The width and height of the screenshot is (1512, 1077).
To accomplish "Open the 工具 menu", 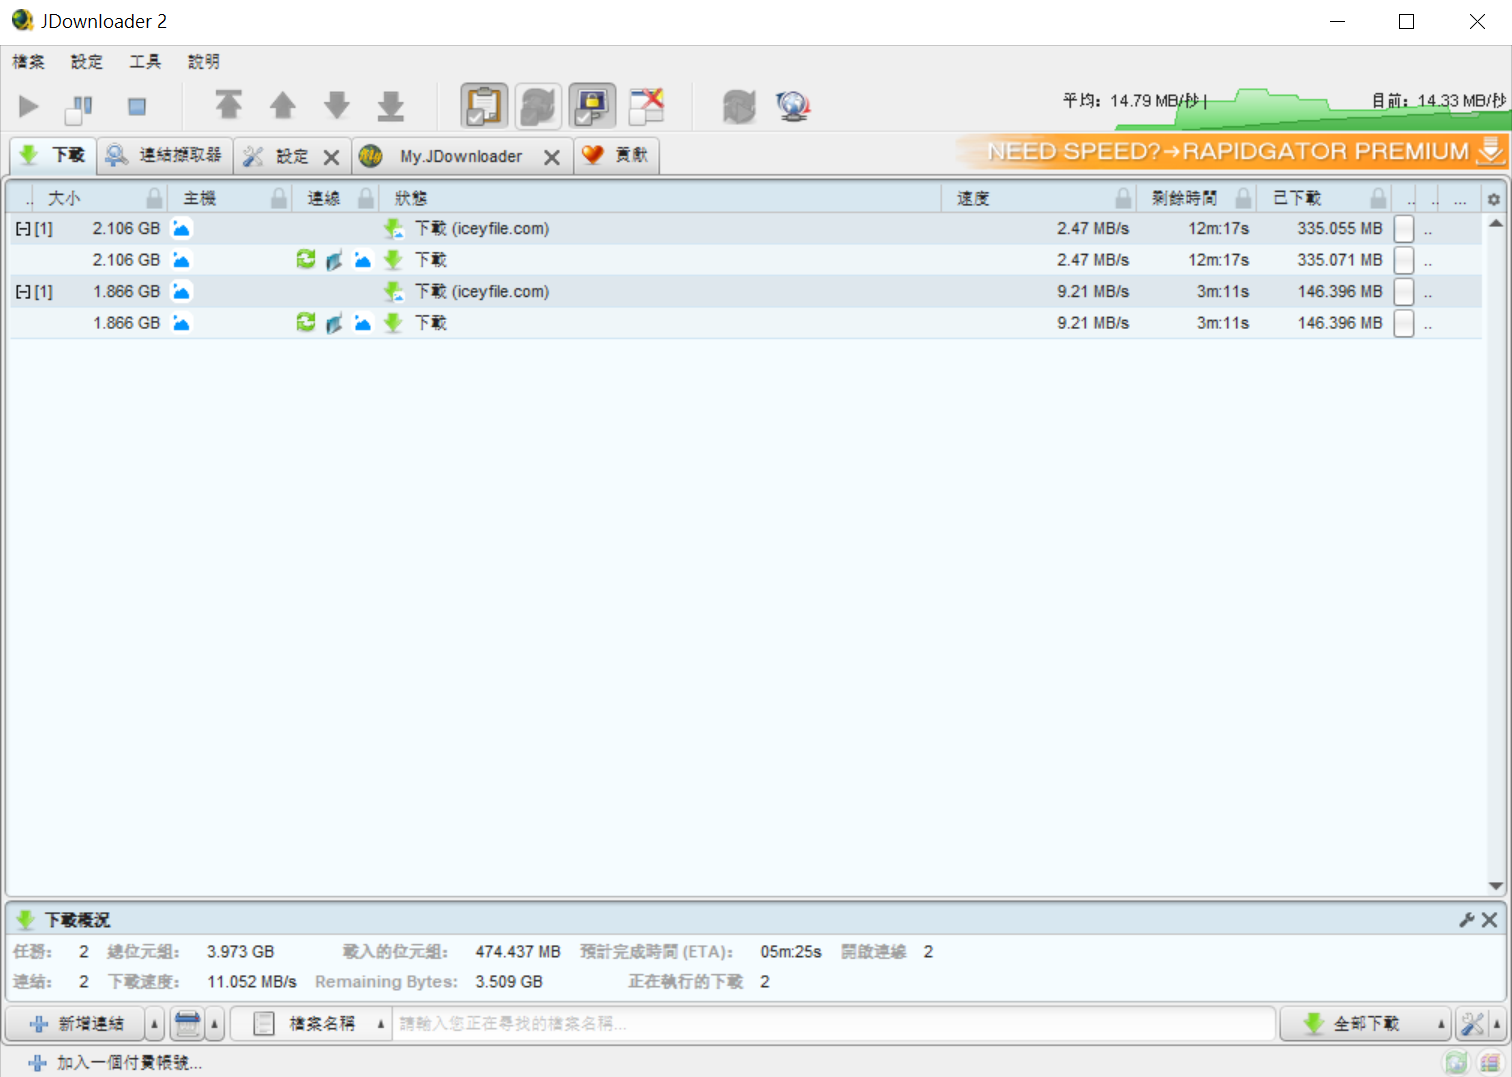I will pos(145,62).
